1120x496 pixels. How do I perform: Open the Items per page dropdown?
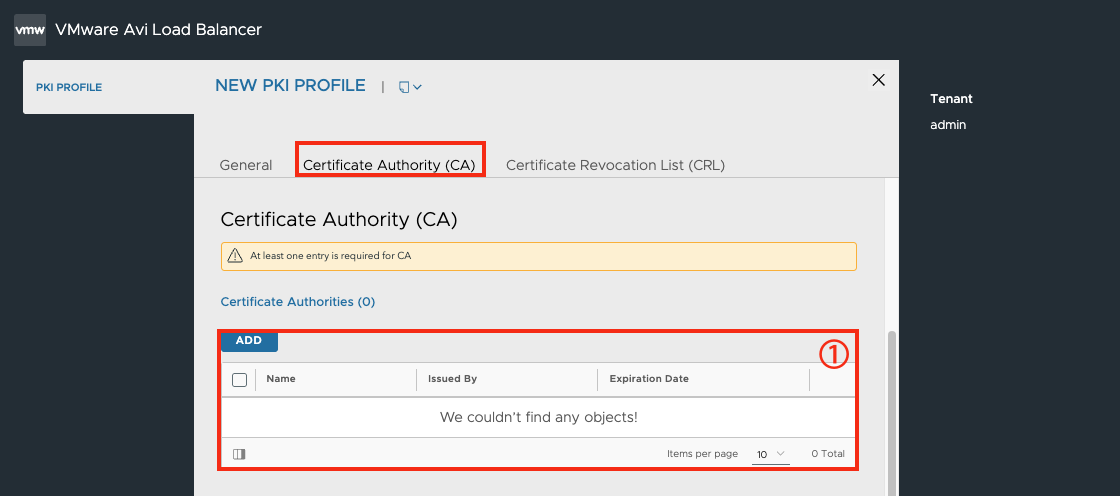point(771,455)
